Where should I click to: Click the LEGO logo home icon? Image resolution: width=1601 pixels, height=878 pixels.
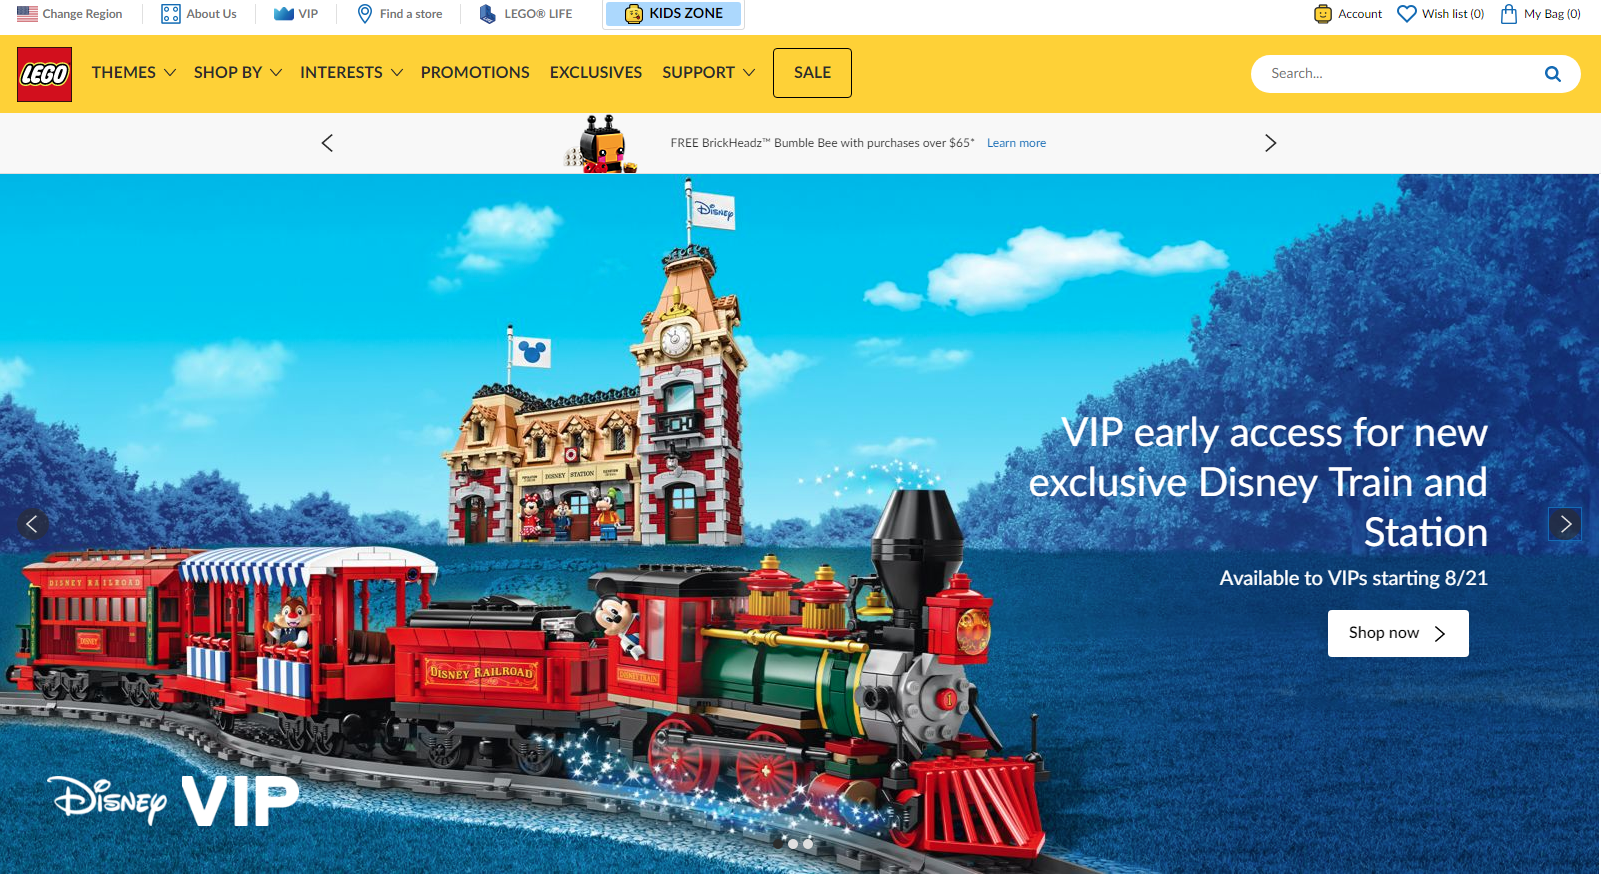[x=44, y=74]
